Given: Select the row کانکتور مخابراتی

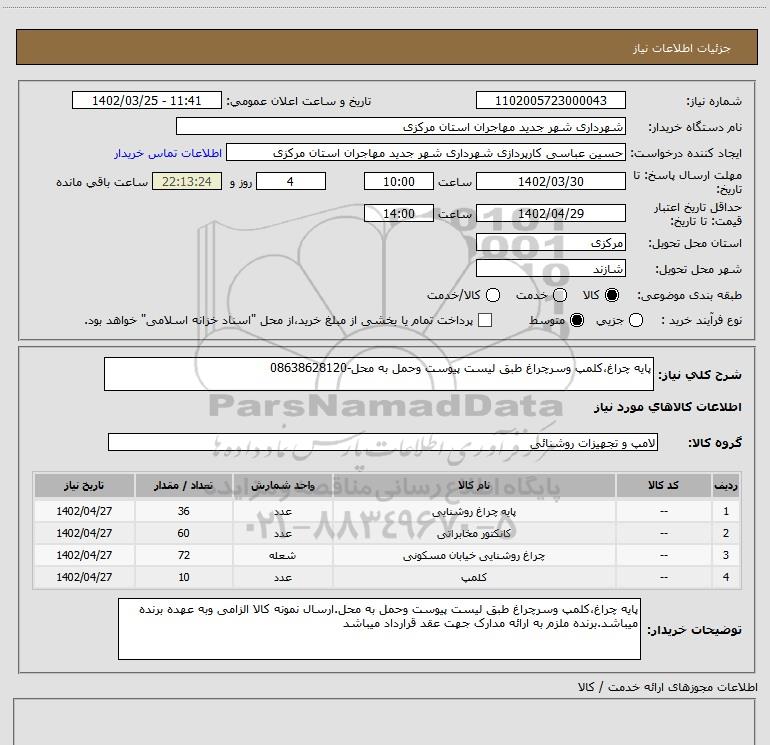Looking at the screenshot, I should tap(387, 533).
